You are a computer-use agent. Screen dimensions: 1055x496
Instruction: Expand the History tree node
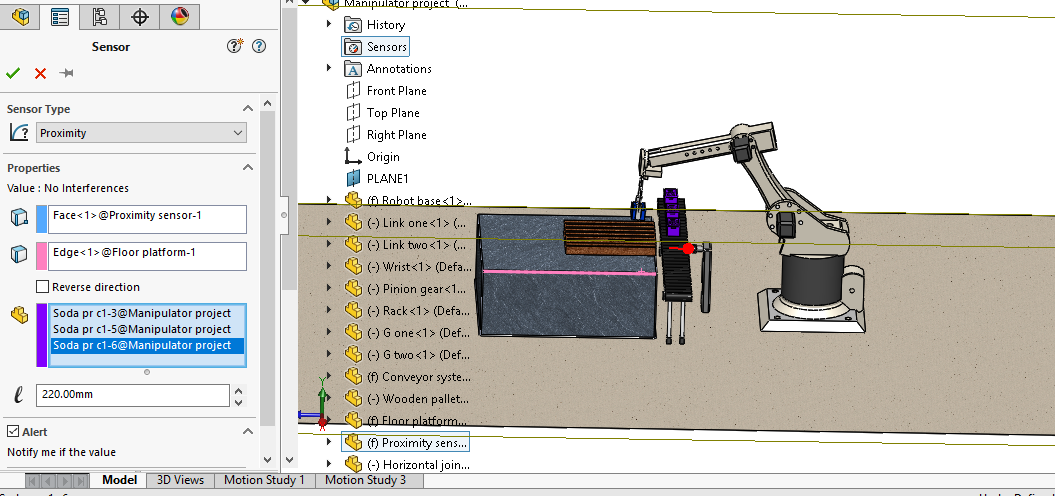(329, 24)
